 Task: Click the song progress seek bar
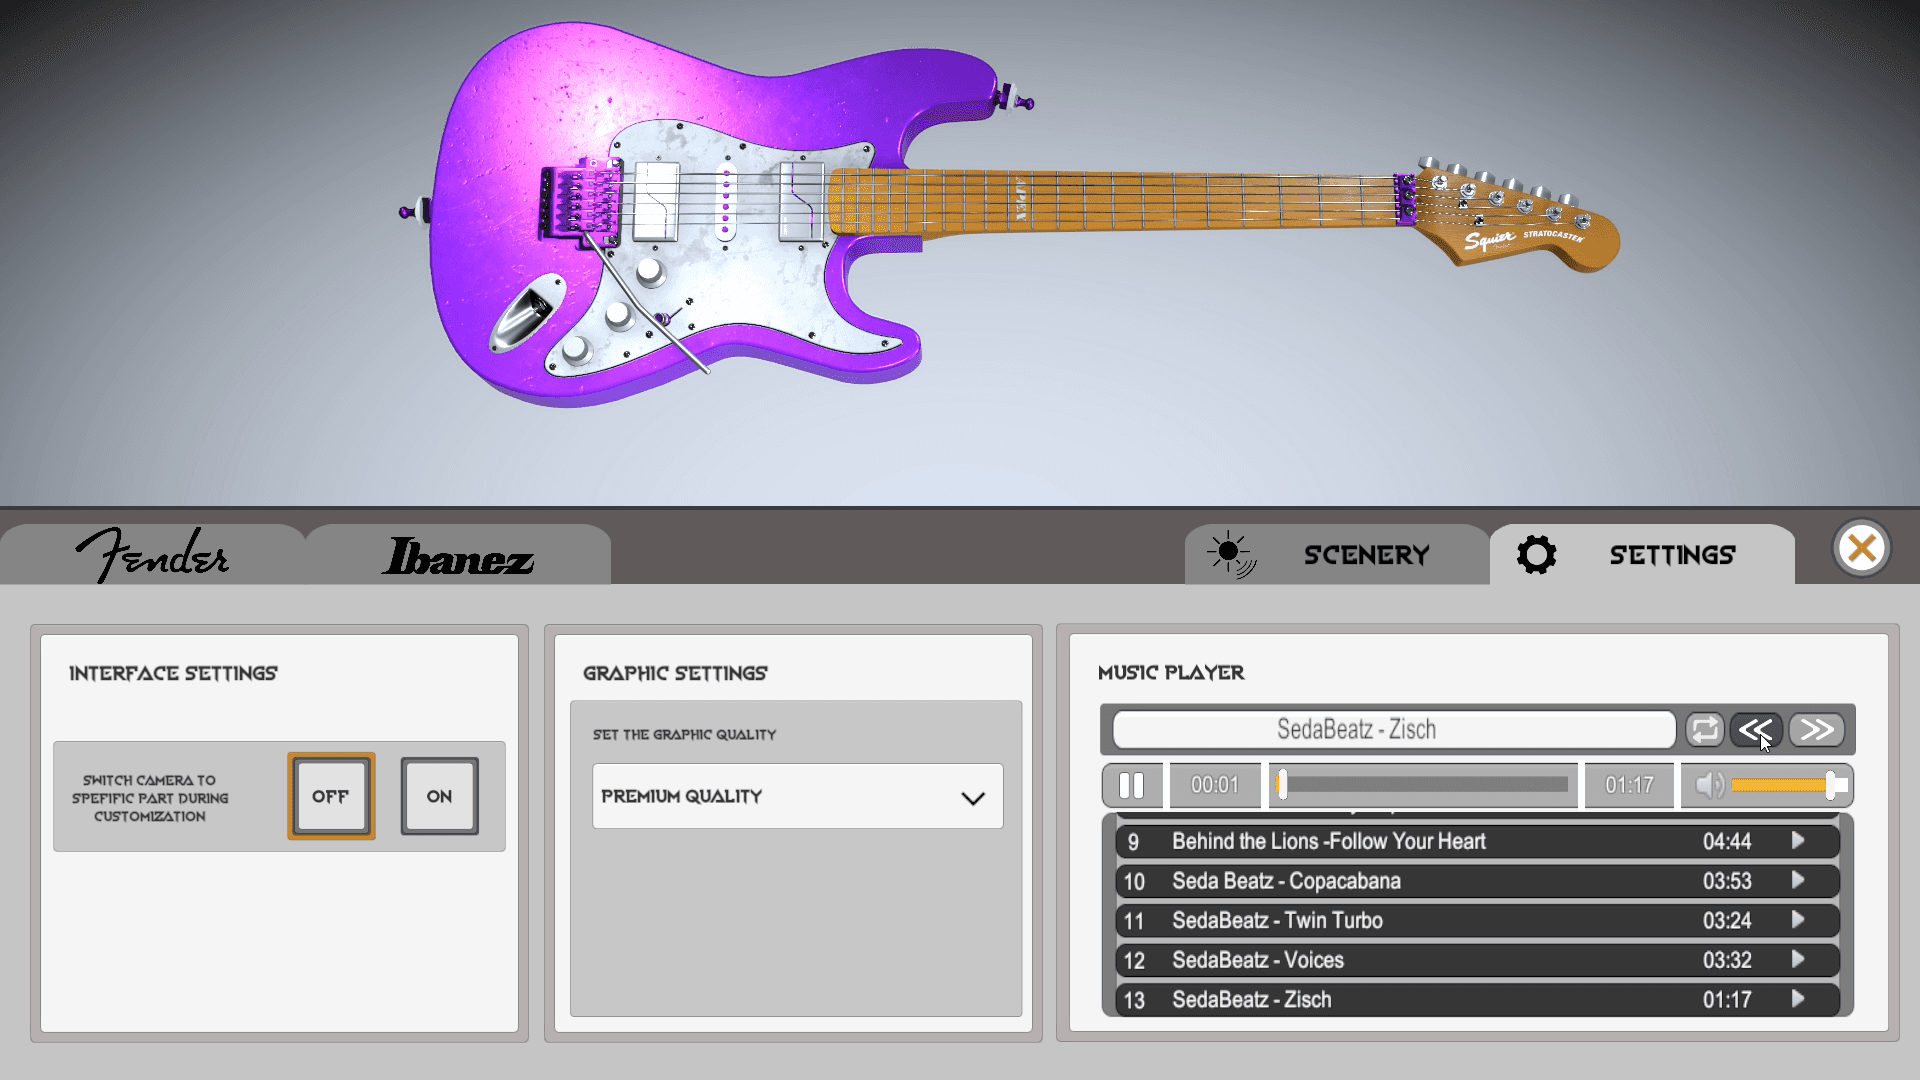pyautogui.click(x=1424, y=785)
